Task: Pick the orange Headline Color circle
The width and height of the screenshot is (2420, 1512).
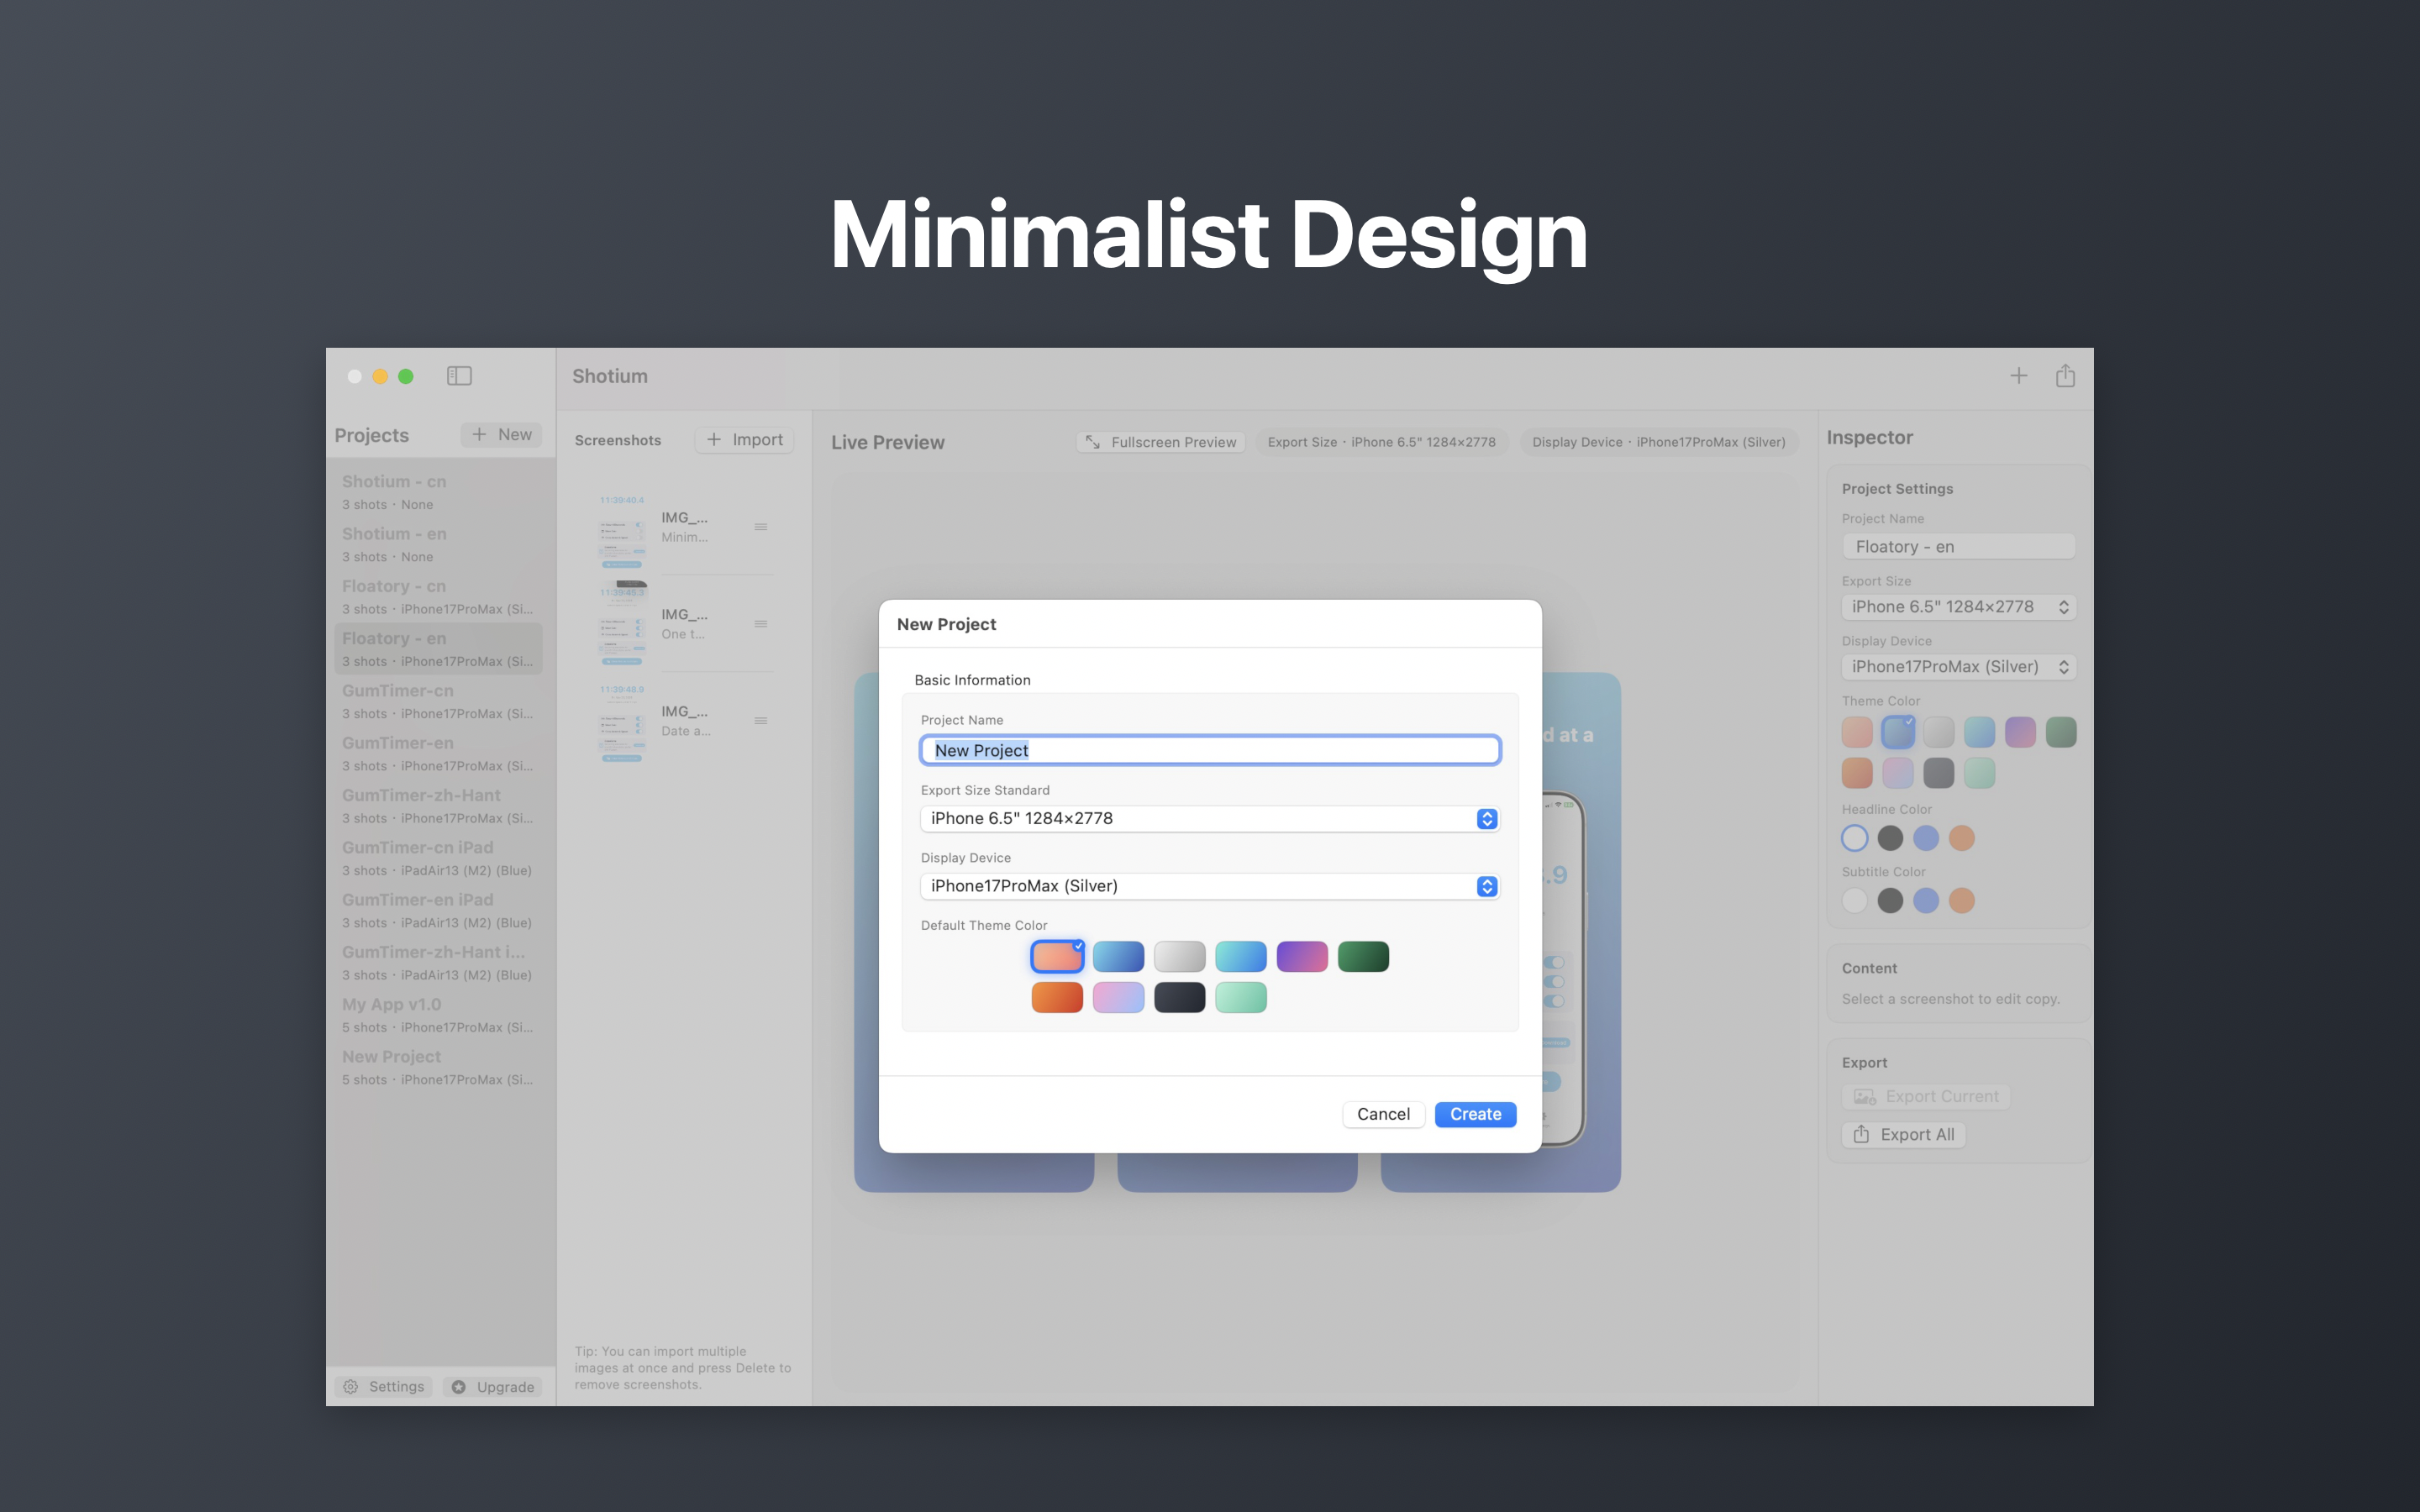Action: coord(1962,837)
